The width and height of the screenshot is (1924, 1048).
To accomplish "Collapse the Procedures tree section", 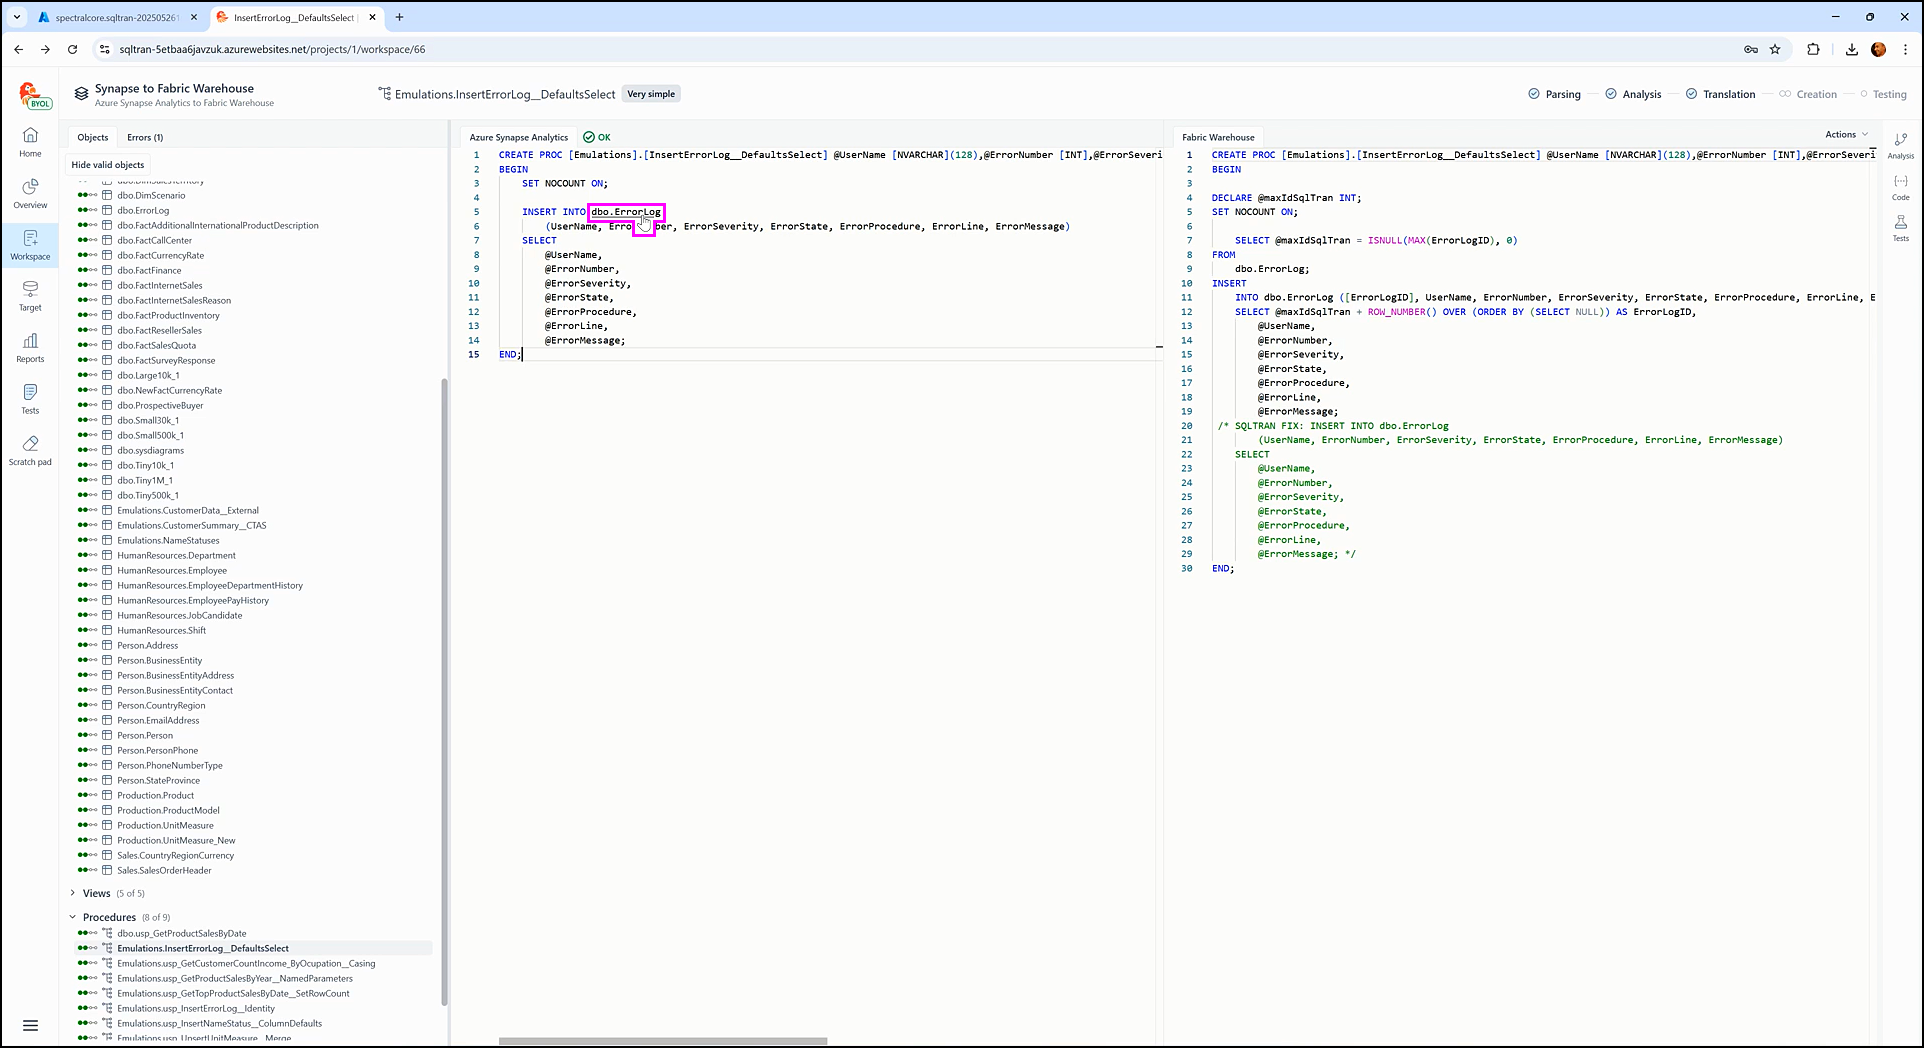I will [73, 917].
